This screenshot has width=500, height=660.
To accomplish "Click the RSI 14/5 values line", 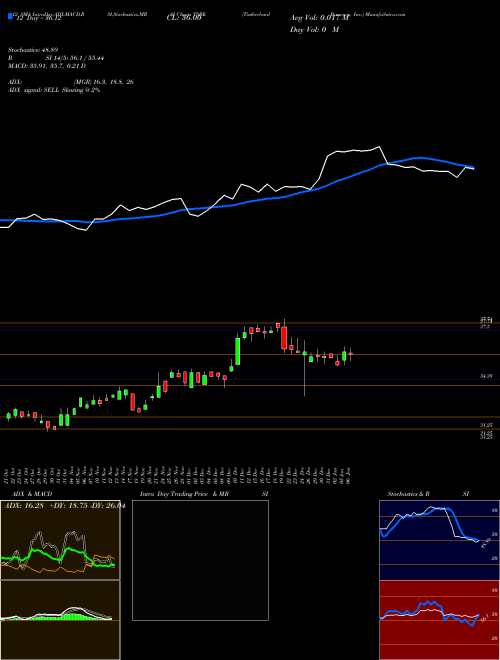I will 56,58.
